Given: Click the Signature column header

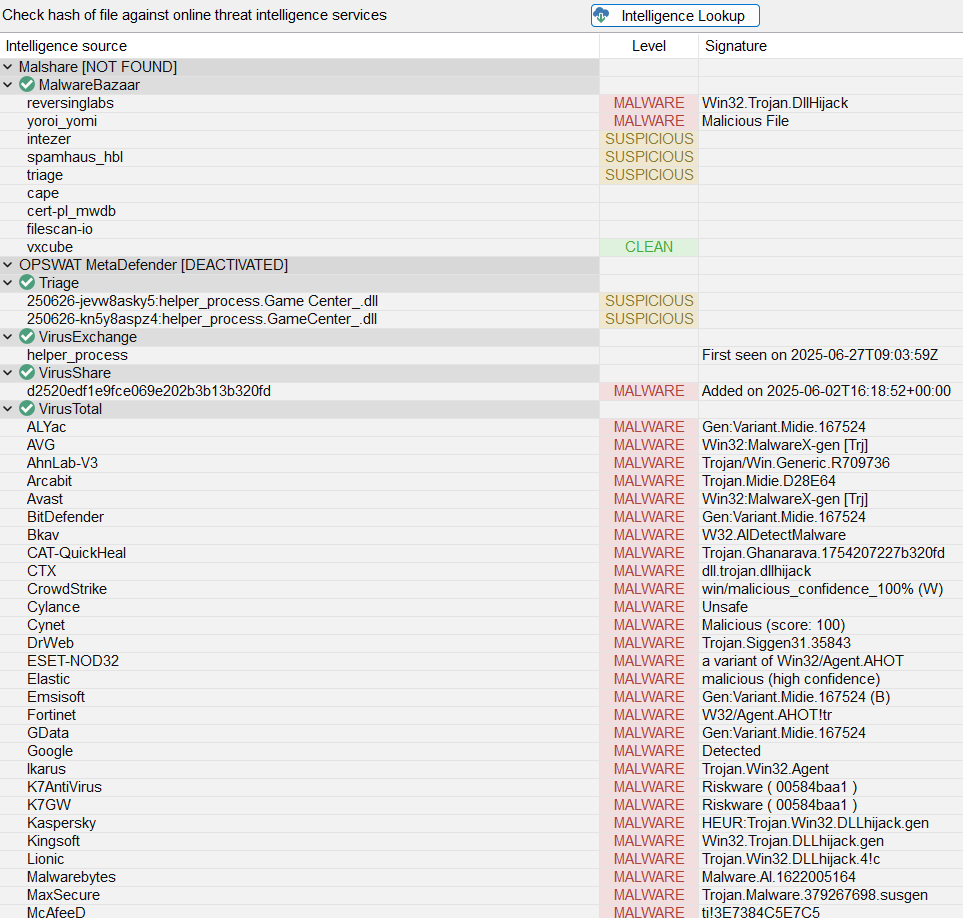Looking at the screenshot, I should 736,46.
